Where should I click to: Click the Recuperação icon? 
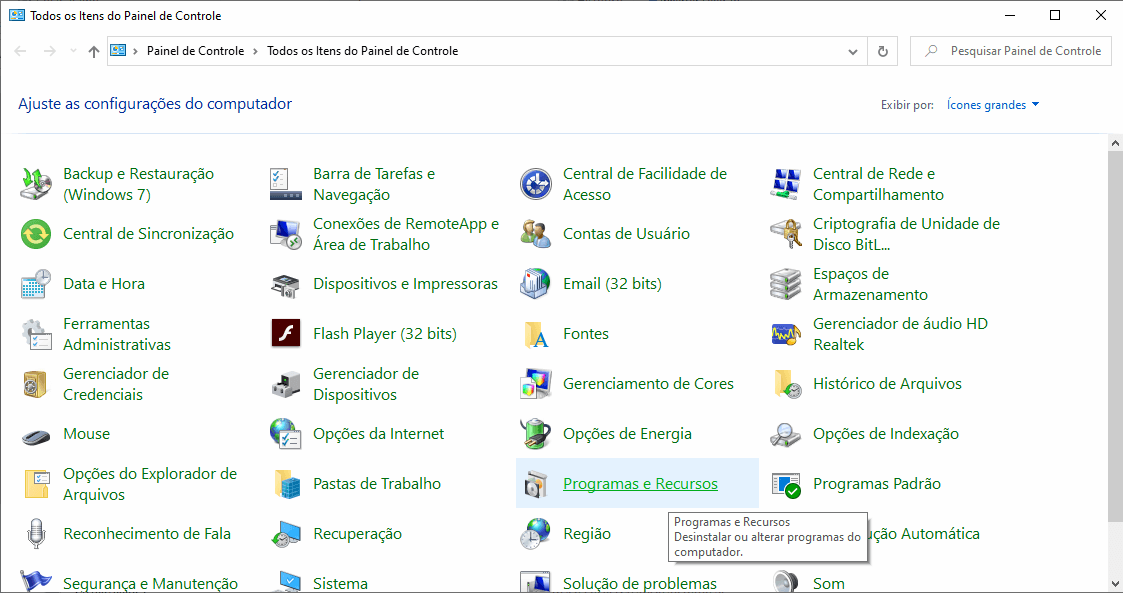(286, 534)
